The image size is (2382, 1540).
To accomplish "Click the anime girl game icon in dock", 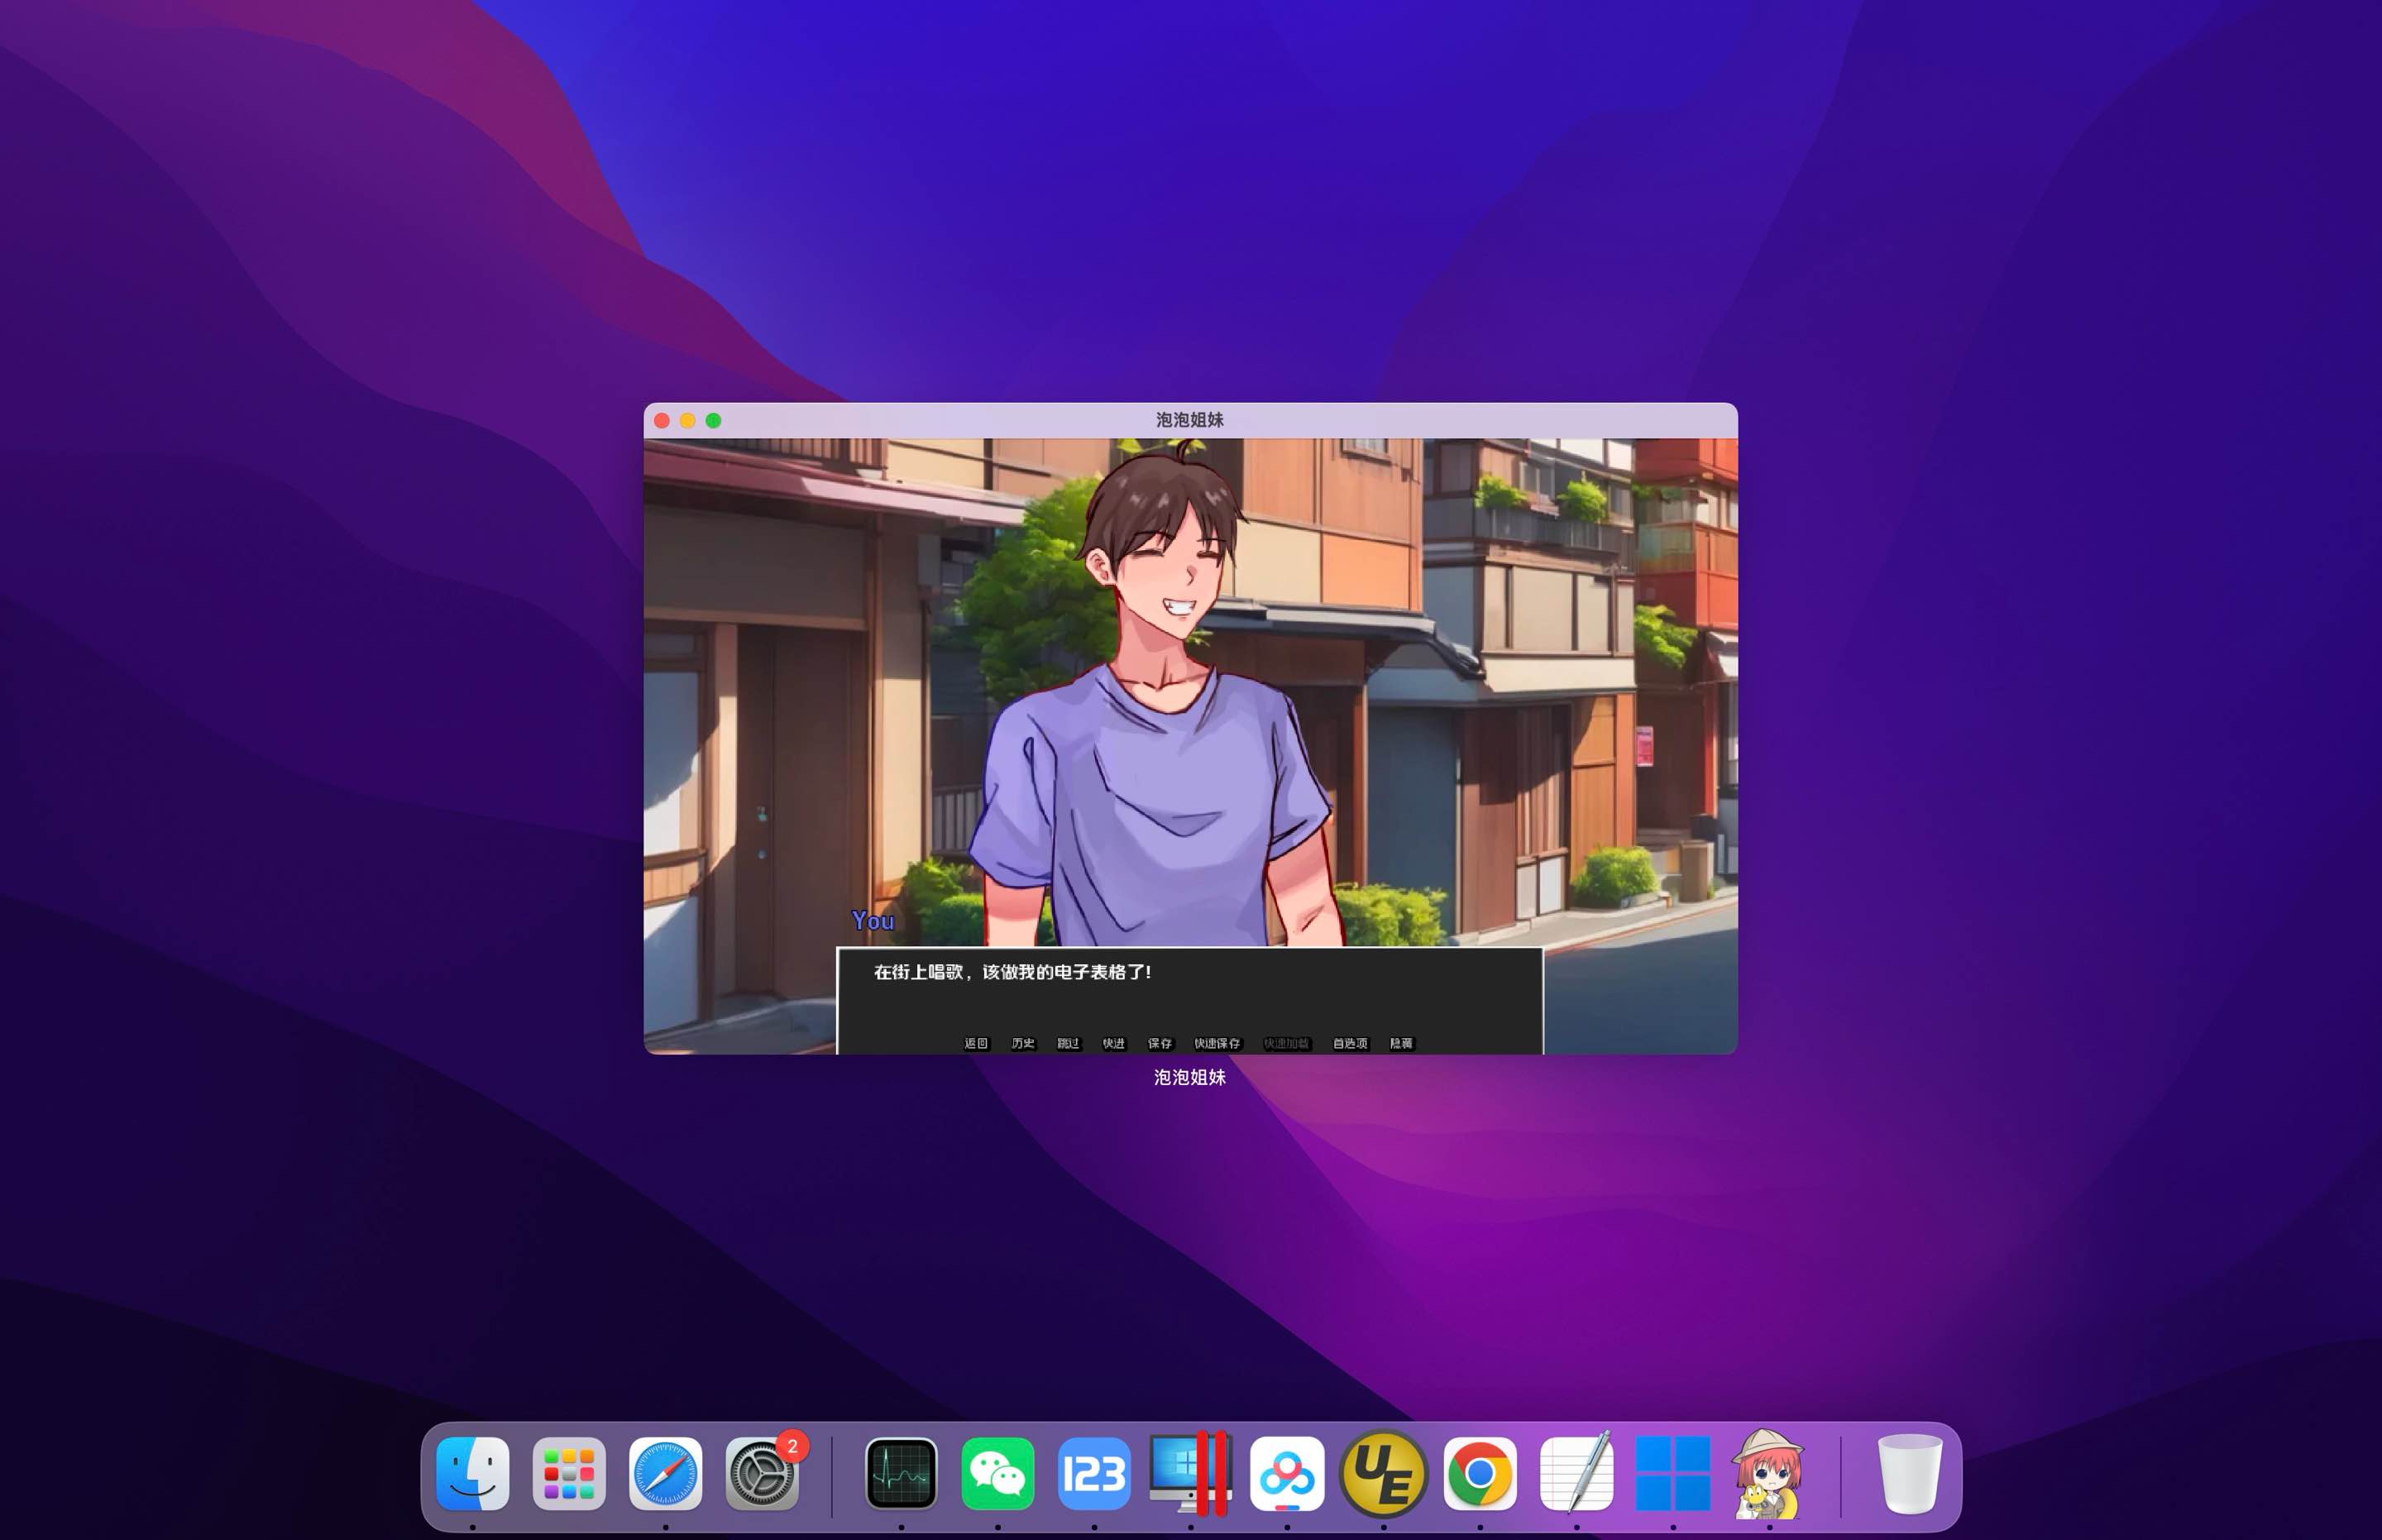I will (x=1769, y=1473).
